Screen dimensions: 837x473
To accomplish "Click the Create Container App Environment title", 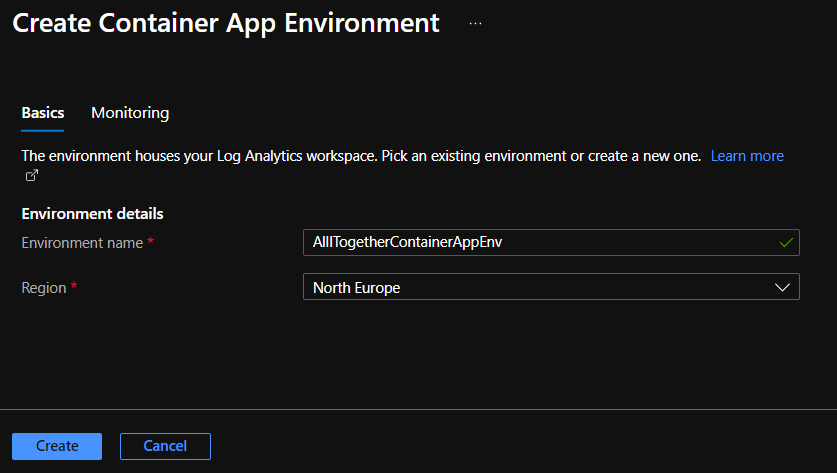I will point(226,23).
